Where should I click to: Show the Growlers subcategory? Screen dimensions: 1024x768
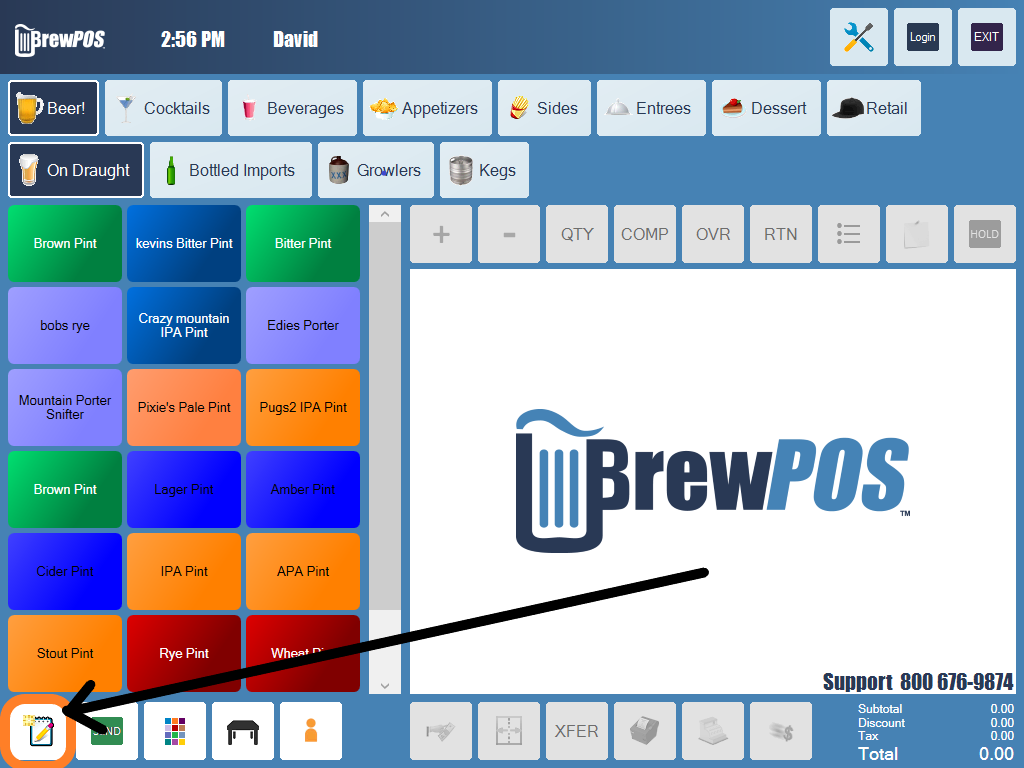[376, 170]
